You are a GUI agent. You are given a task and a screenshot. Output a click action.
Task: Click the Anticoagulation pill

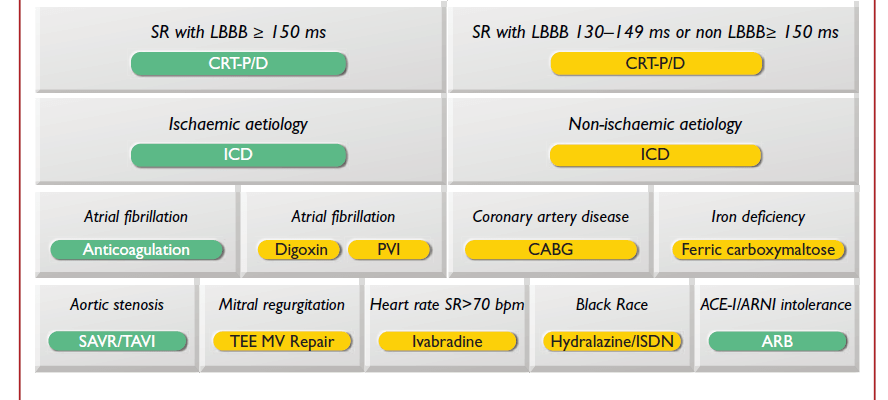pos(136,250)
